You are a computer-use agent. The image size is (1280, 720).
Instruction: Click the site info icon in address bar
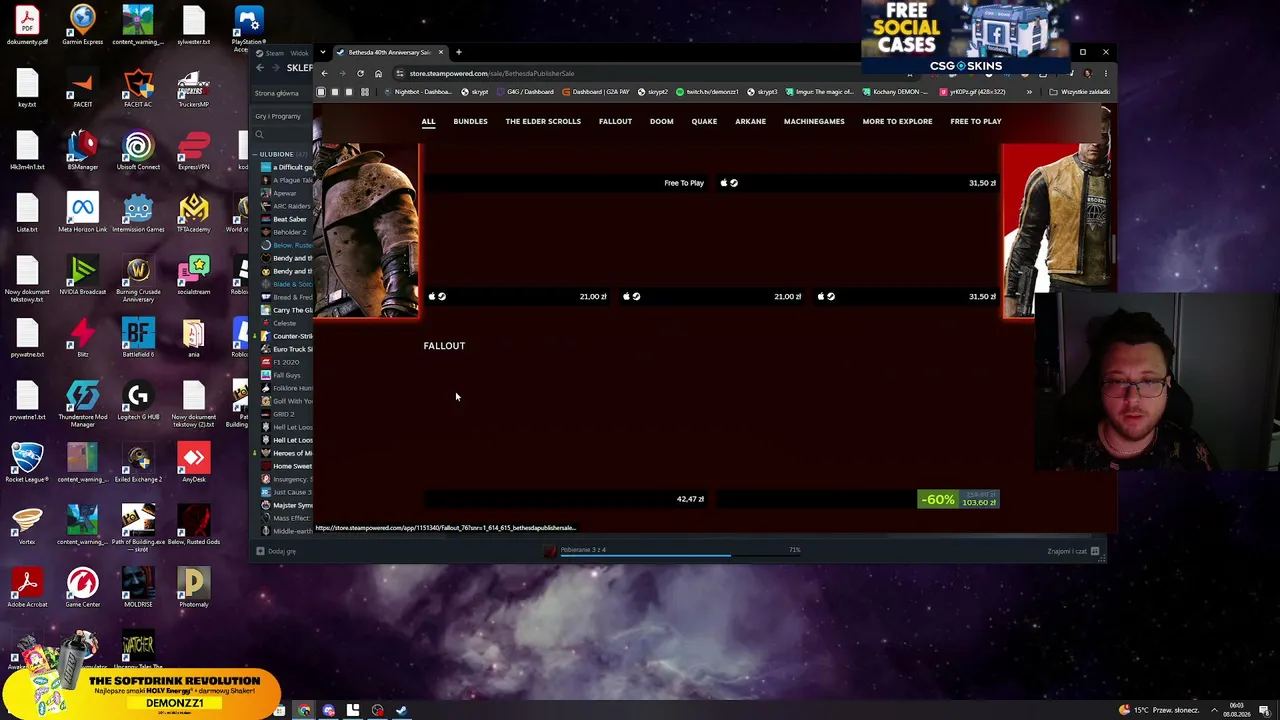399,73
